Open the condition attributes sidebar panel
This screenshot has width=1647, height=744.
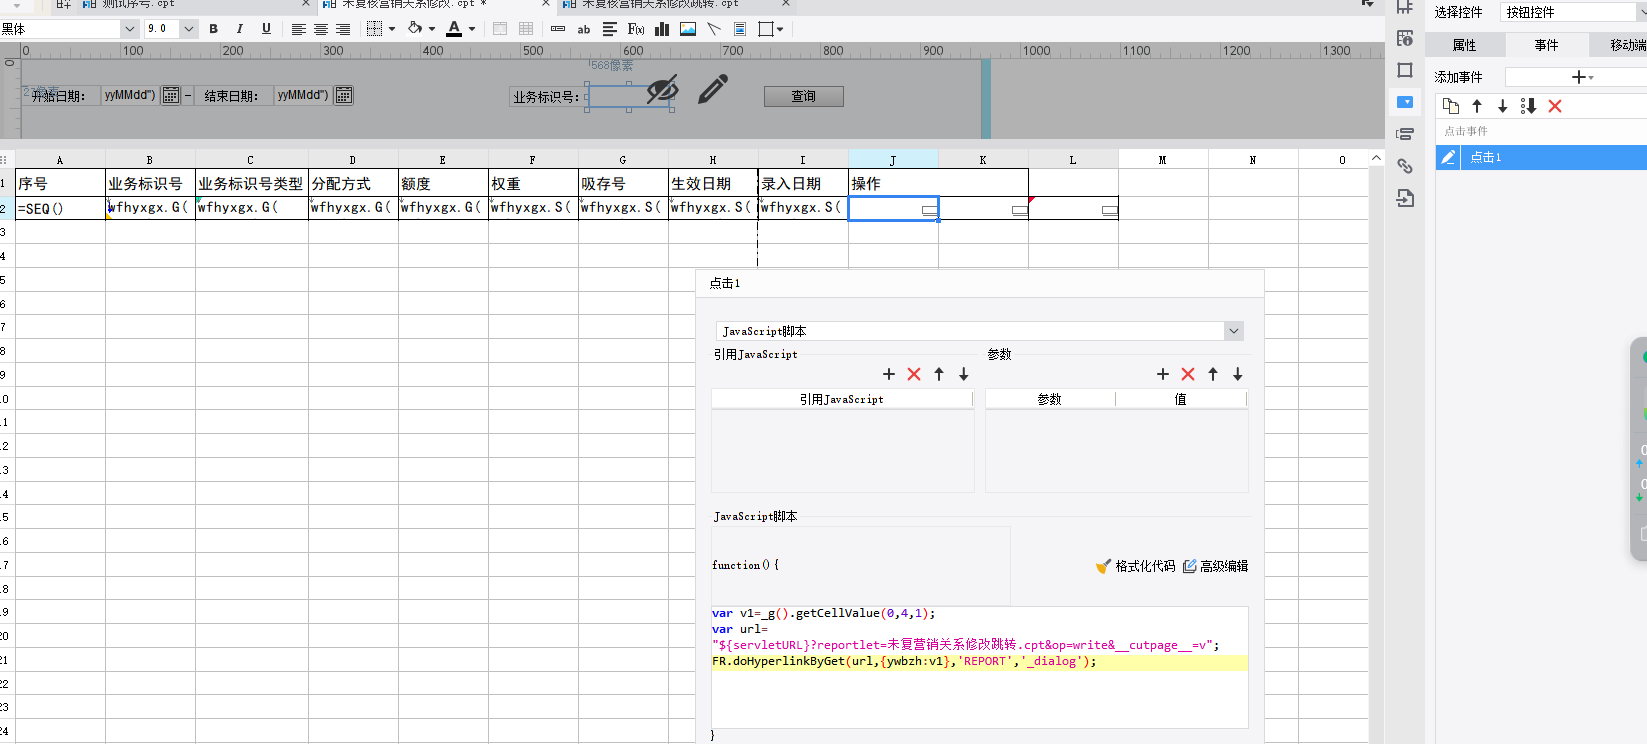(x=1405, y=134)
